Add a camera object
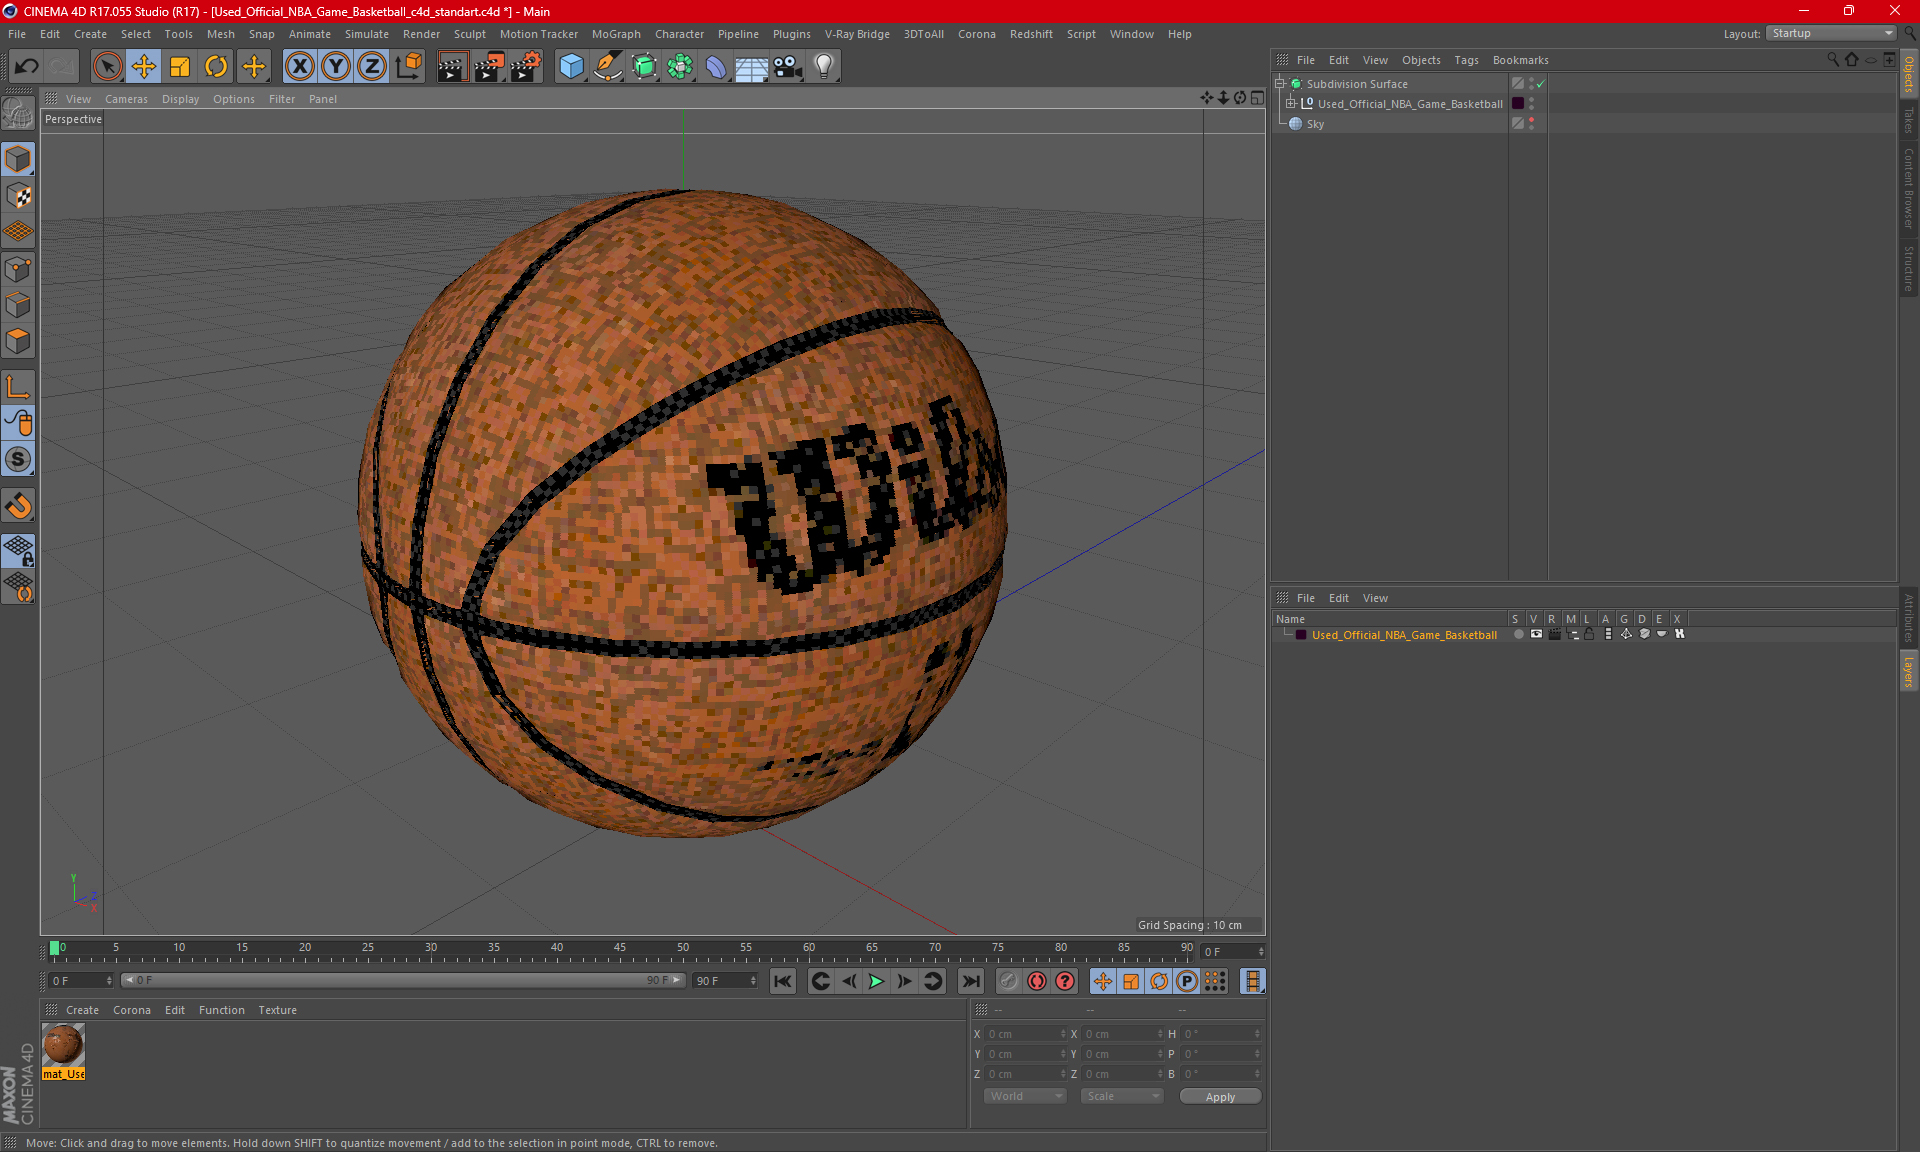Image resolution: width=1920 pixels, height=1152 pixels. tap(788, 67)
